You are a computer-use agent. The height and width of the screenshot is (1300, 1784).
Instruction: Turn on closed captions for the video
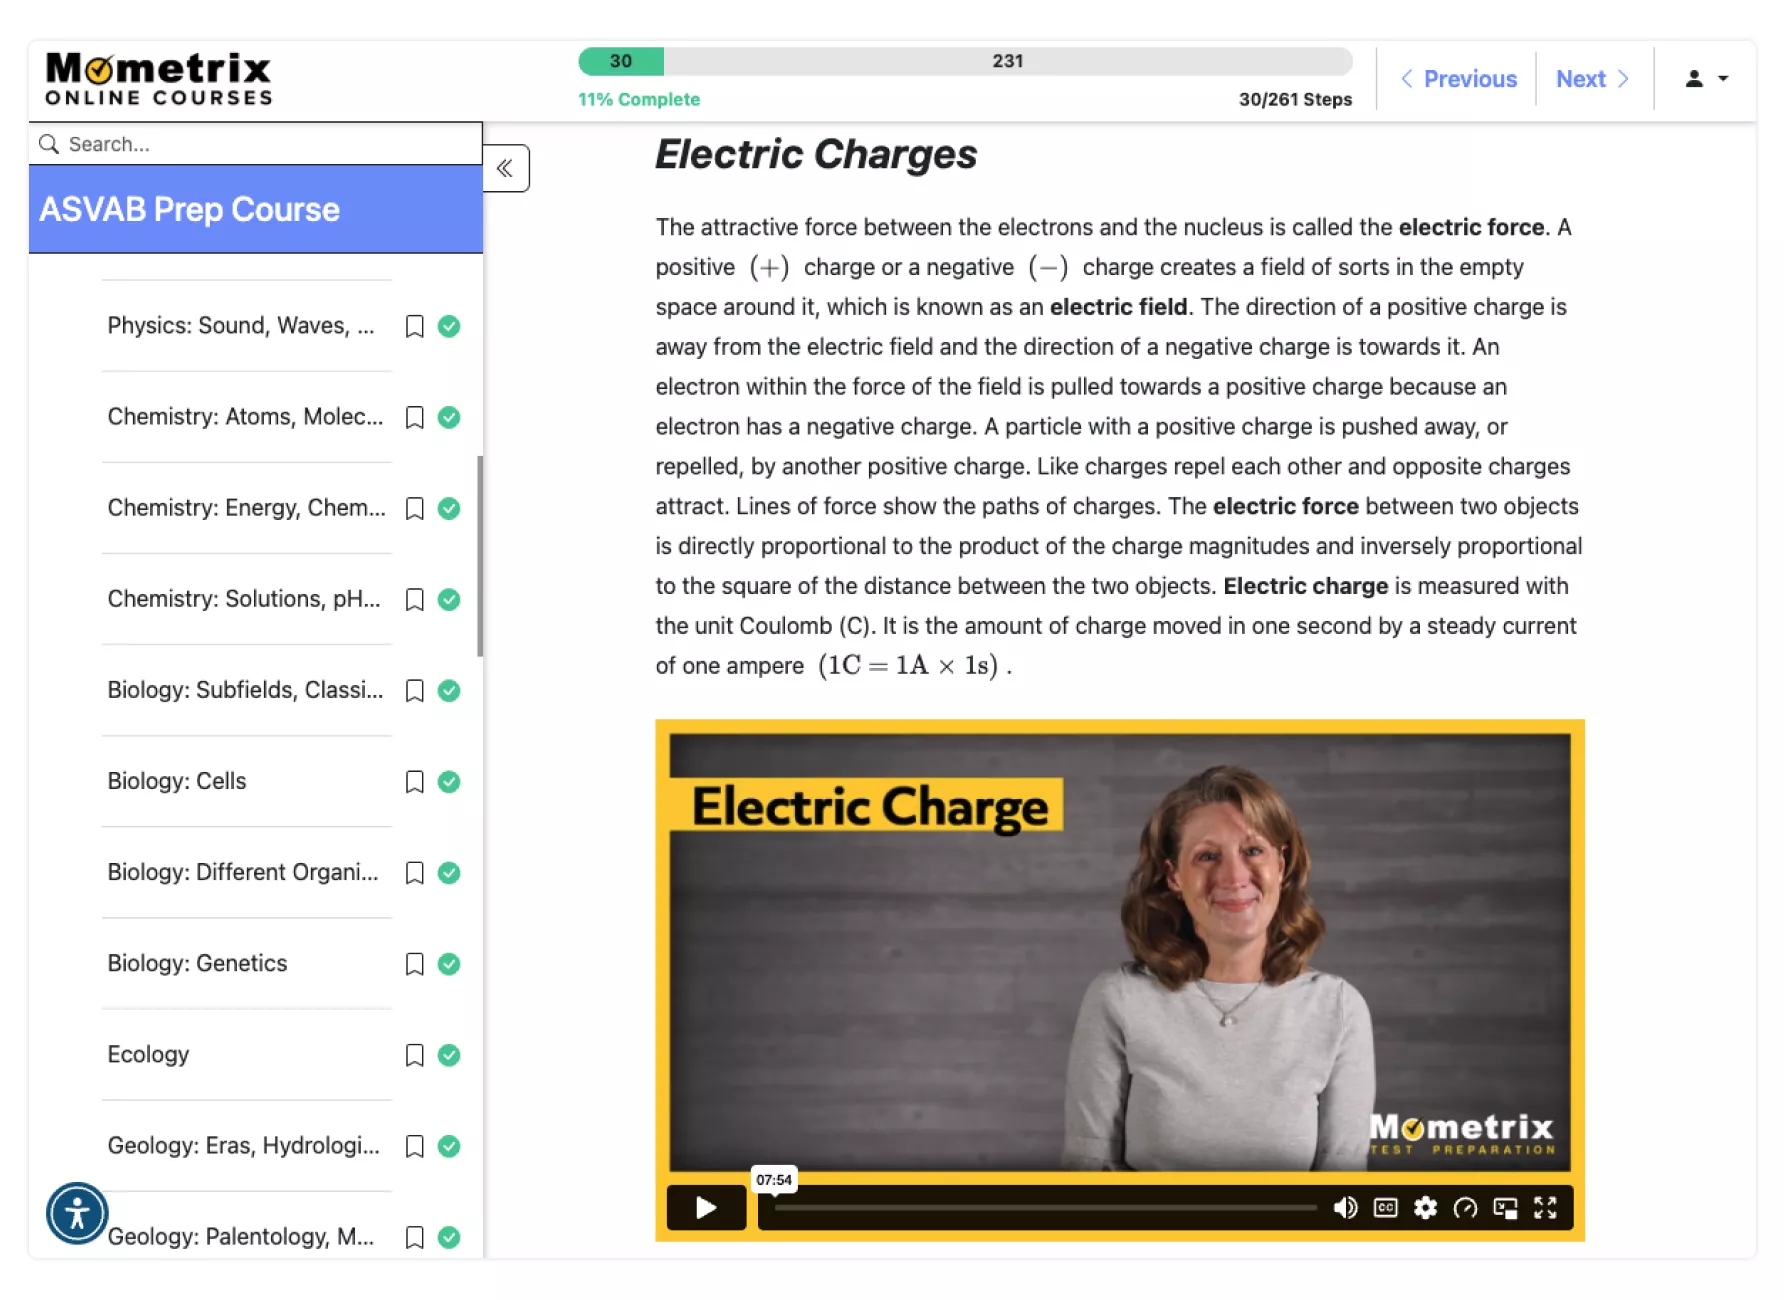click(1385, 1208)
